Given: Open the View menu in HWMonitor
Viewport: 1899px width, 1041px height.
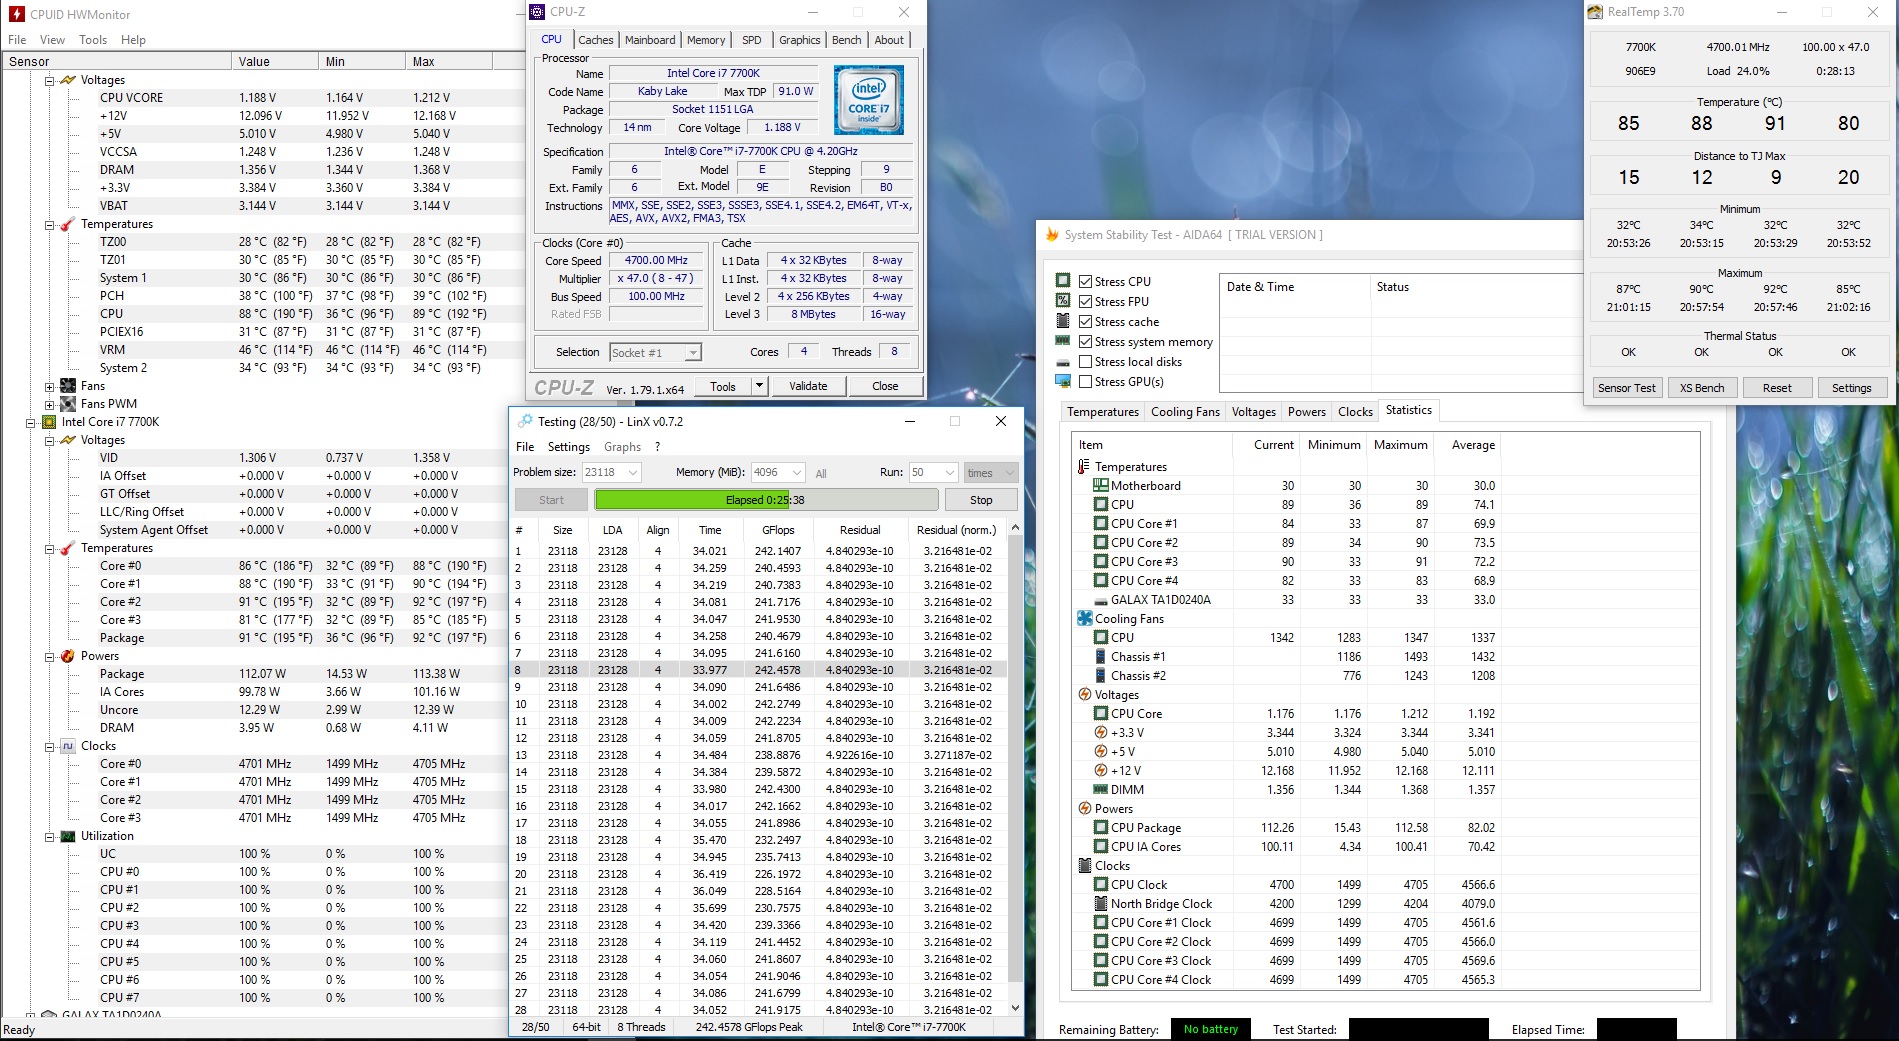Looking at the screenshot, I should [x=52, y=40].
